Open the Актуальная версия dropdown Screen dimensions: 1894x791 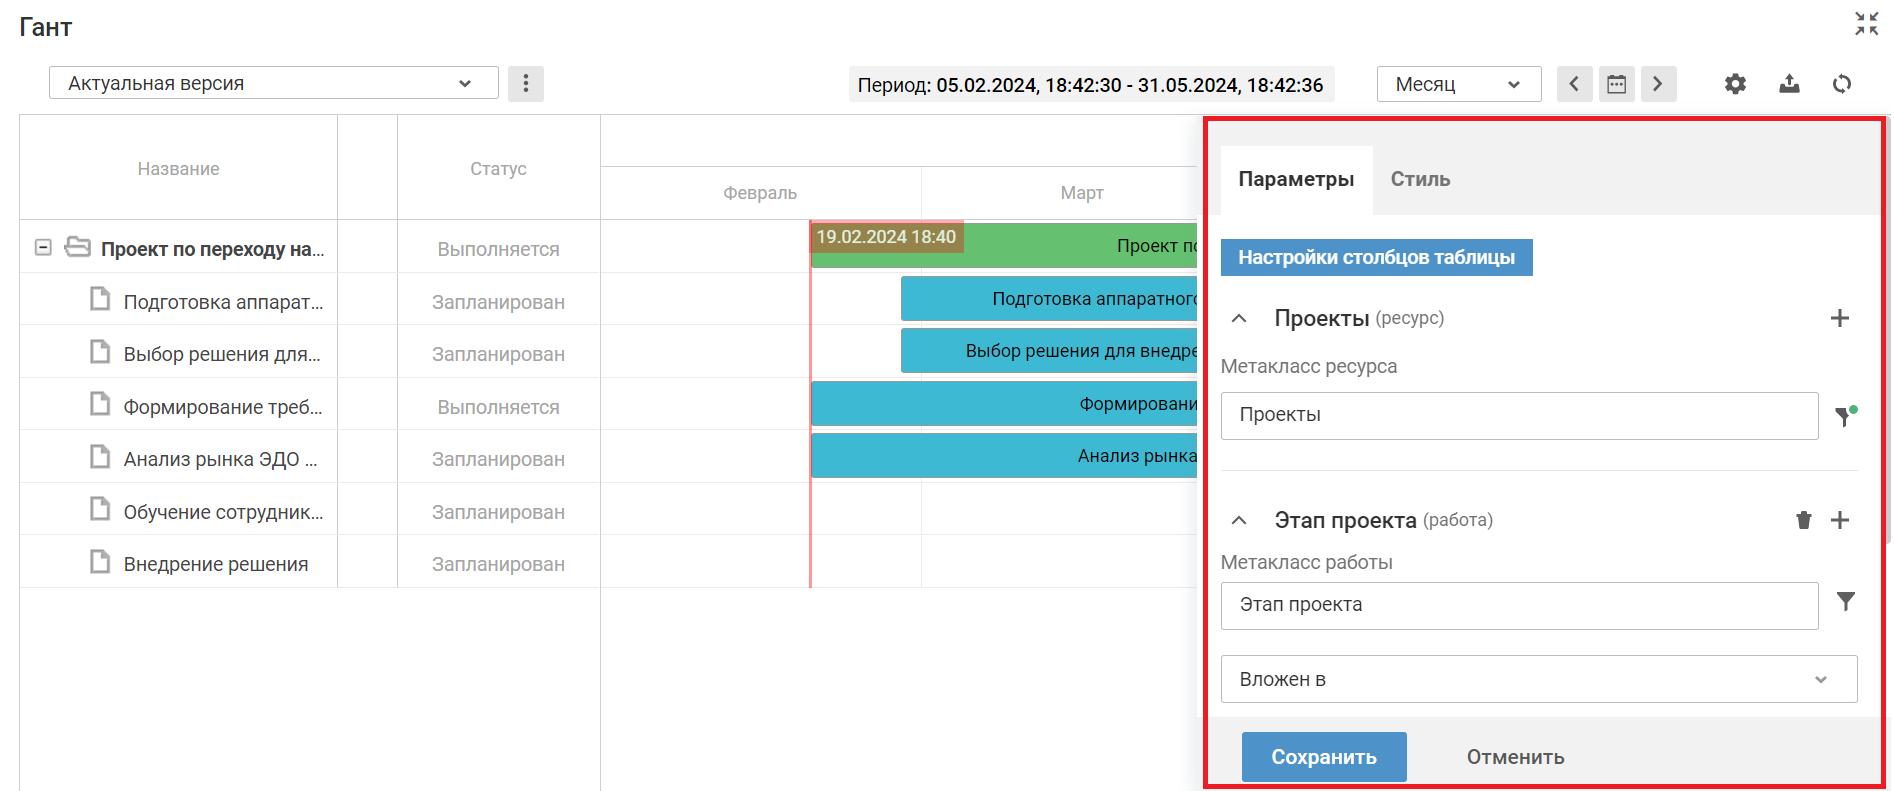[x=273, y=83]
